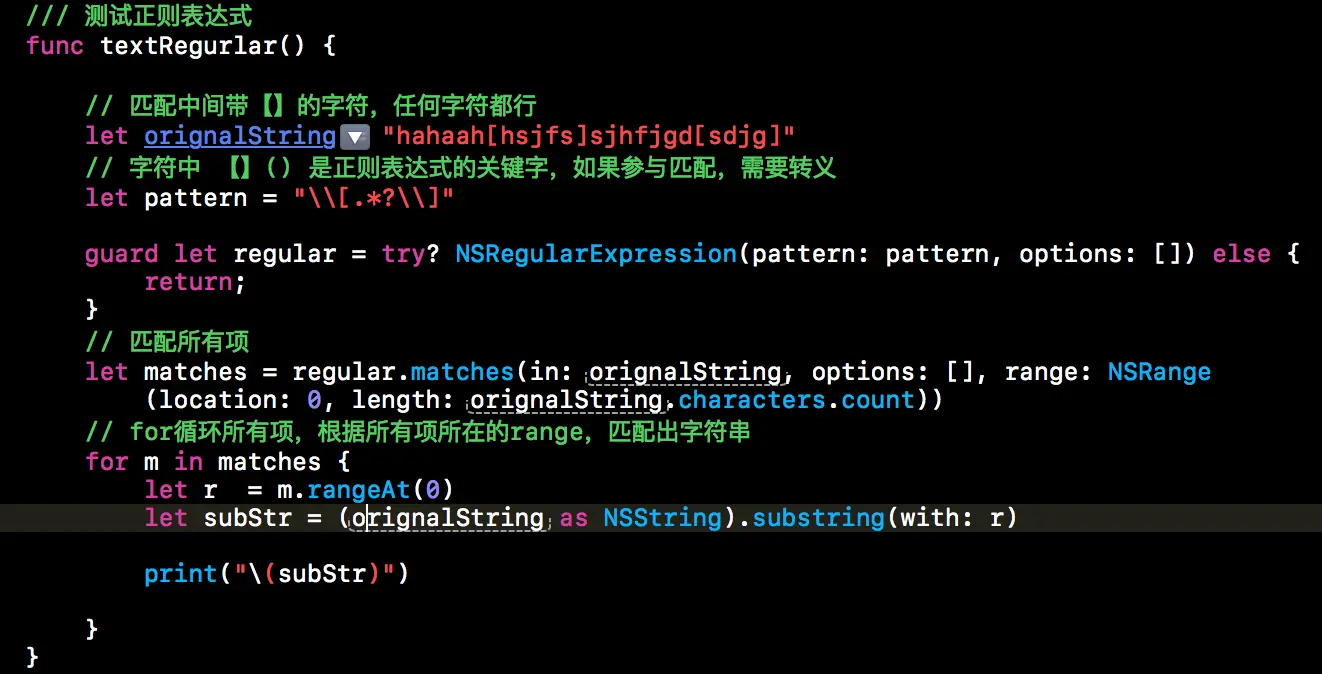Click the underlined orignalString variable declaration
The image size is (1322, 674).
[240, 136]
